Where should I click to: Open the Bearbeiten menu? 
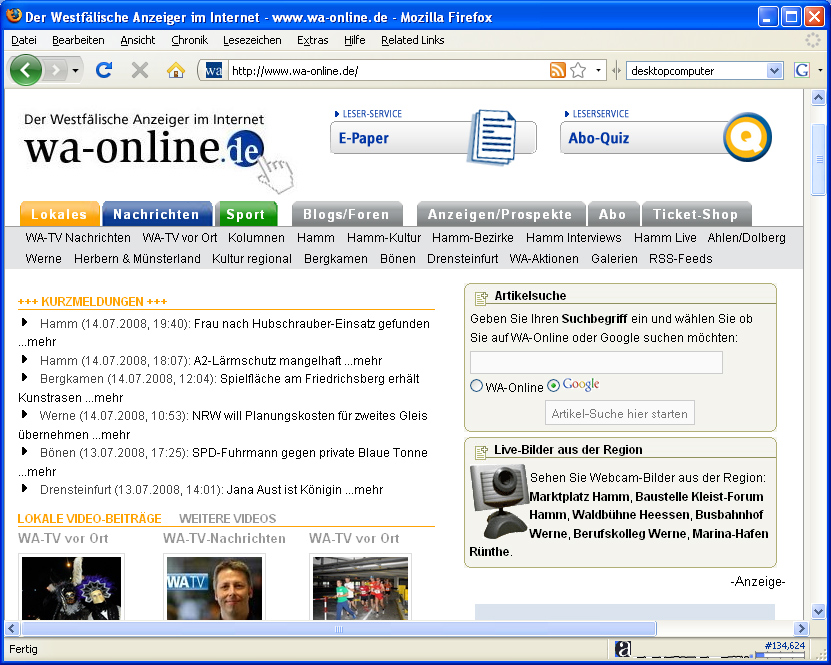point(78,40)
